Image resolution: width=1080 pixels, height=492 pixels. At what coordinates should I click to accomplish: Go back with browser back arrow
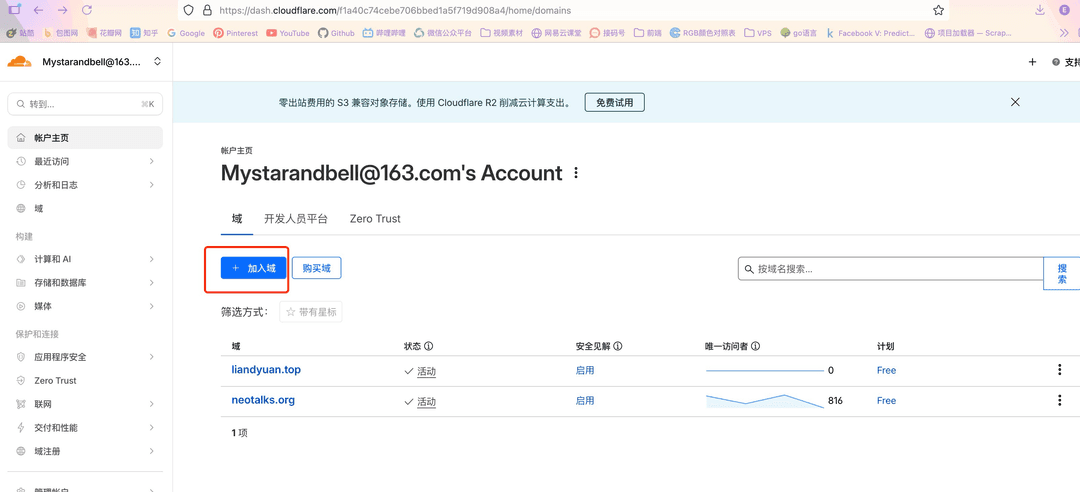38,10
